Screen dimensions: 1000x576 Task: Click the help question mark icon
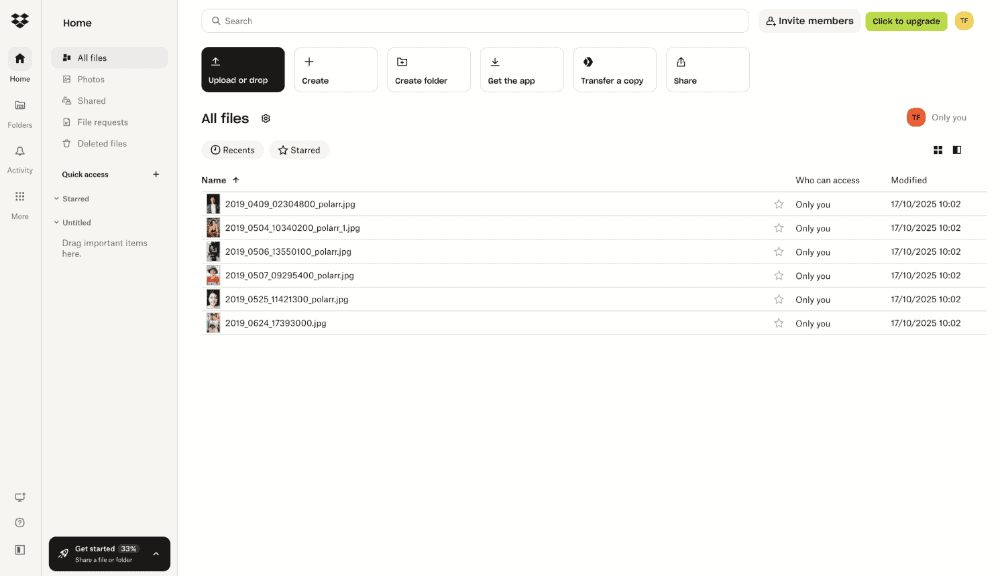20,523
